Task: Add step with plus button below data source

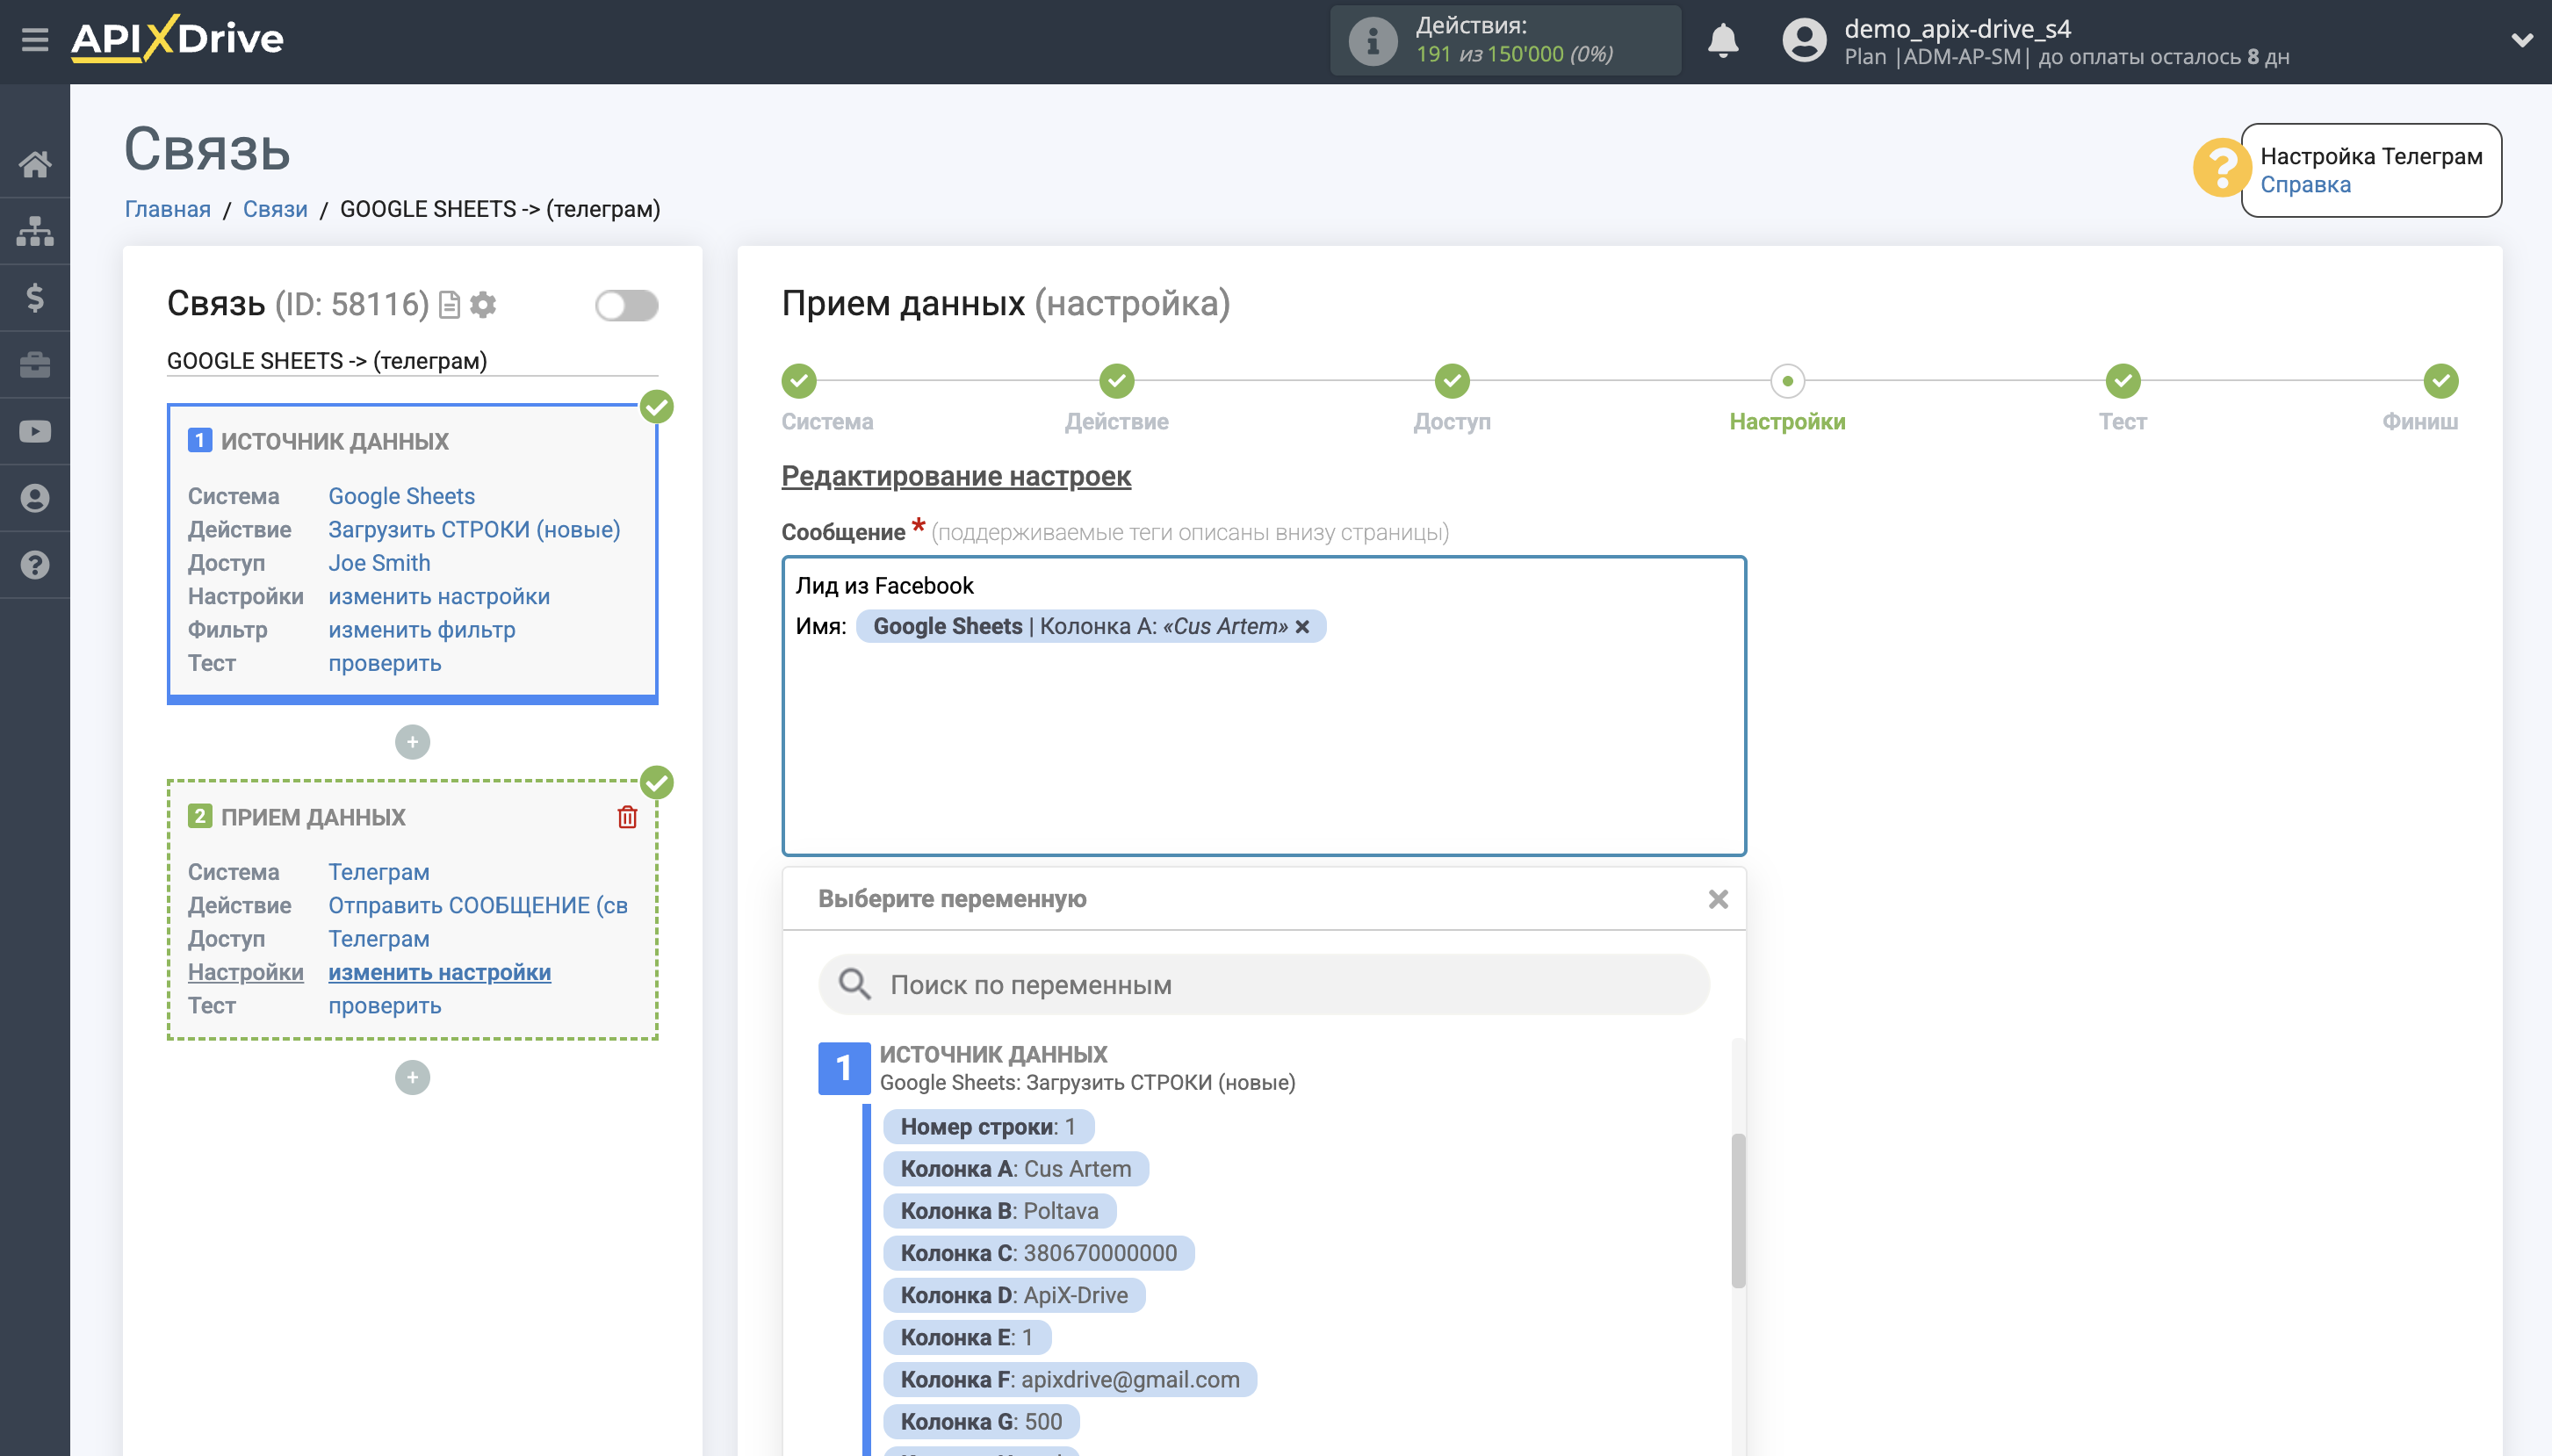Action: (412, 742)
